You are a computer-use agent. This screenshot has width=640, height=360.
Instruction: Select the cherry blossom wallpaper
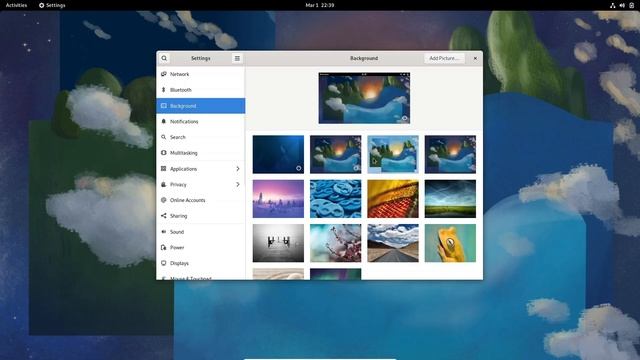point(336,243)
